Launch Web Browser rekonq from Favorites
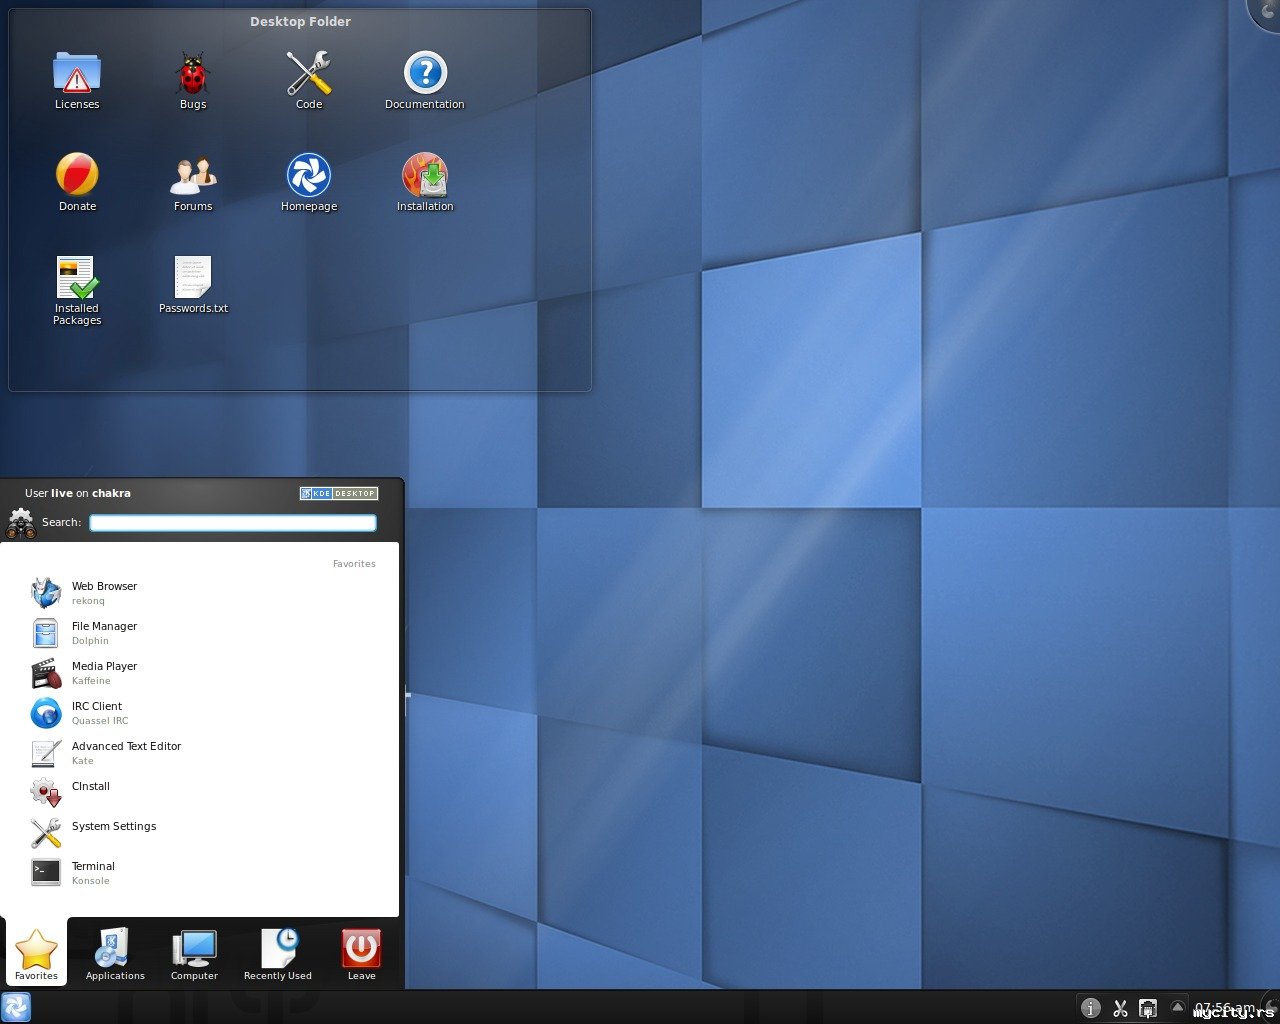The width and height of the screenshot is (1280, 1024). 200,593
